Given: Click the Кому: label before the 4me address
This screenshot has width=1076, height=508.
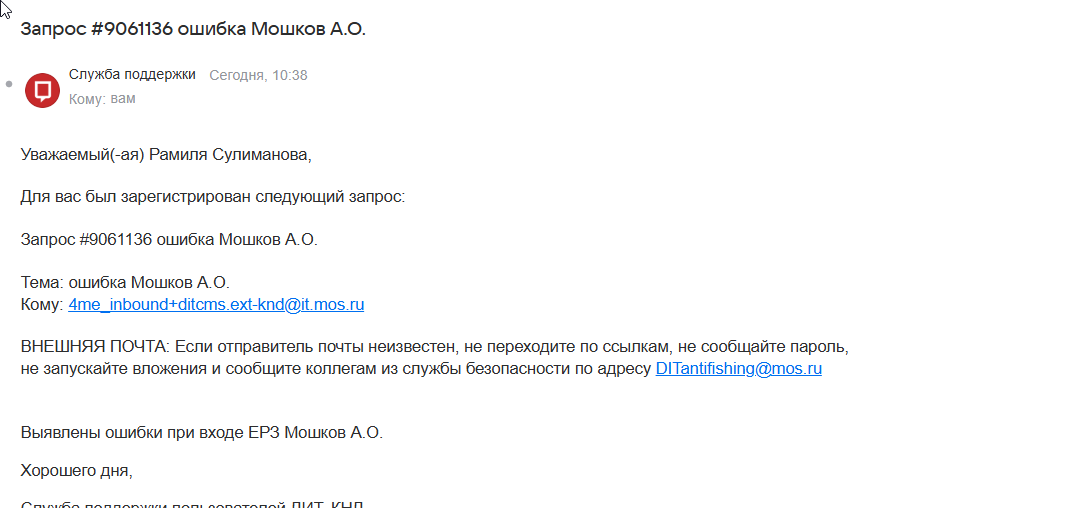Looking at the screenshot, I should point(41,305).
